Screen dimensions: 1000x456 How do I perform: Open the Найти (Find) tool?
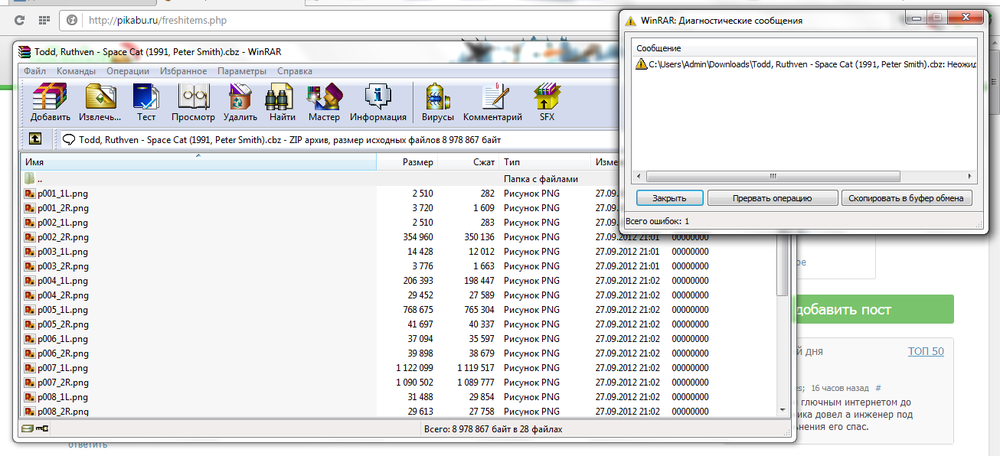tap(282, 101)
